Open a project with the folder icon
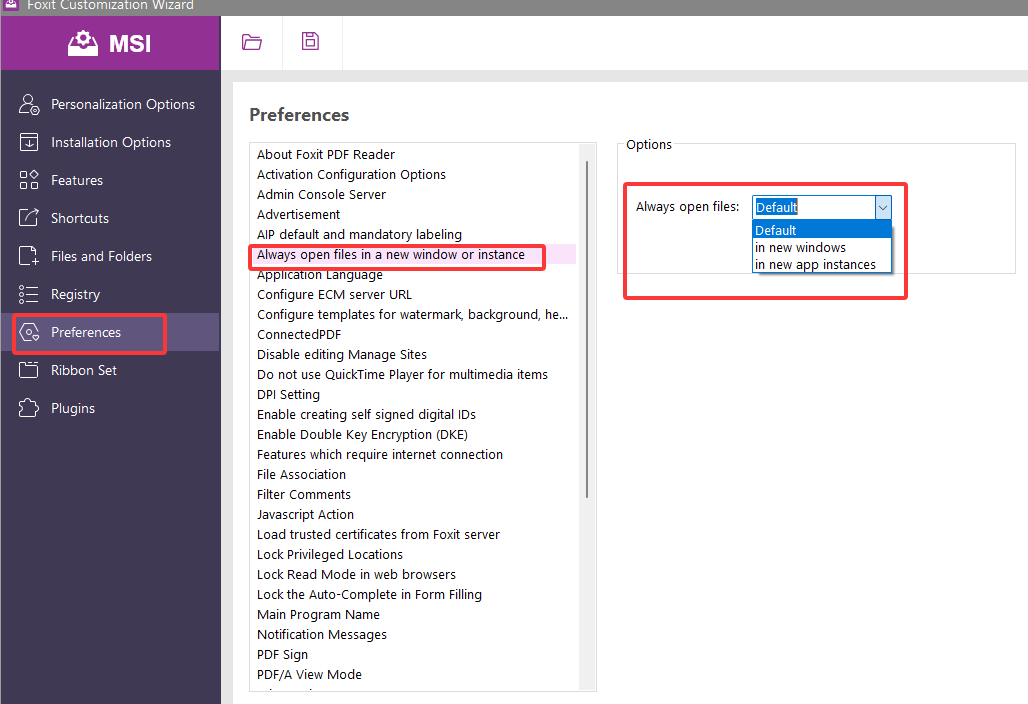1028x704 pixels. pos(251,42)
